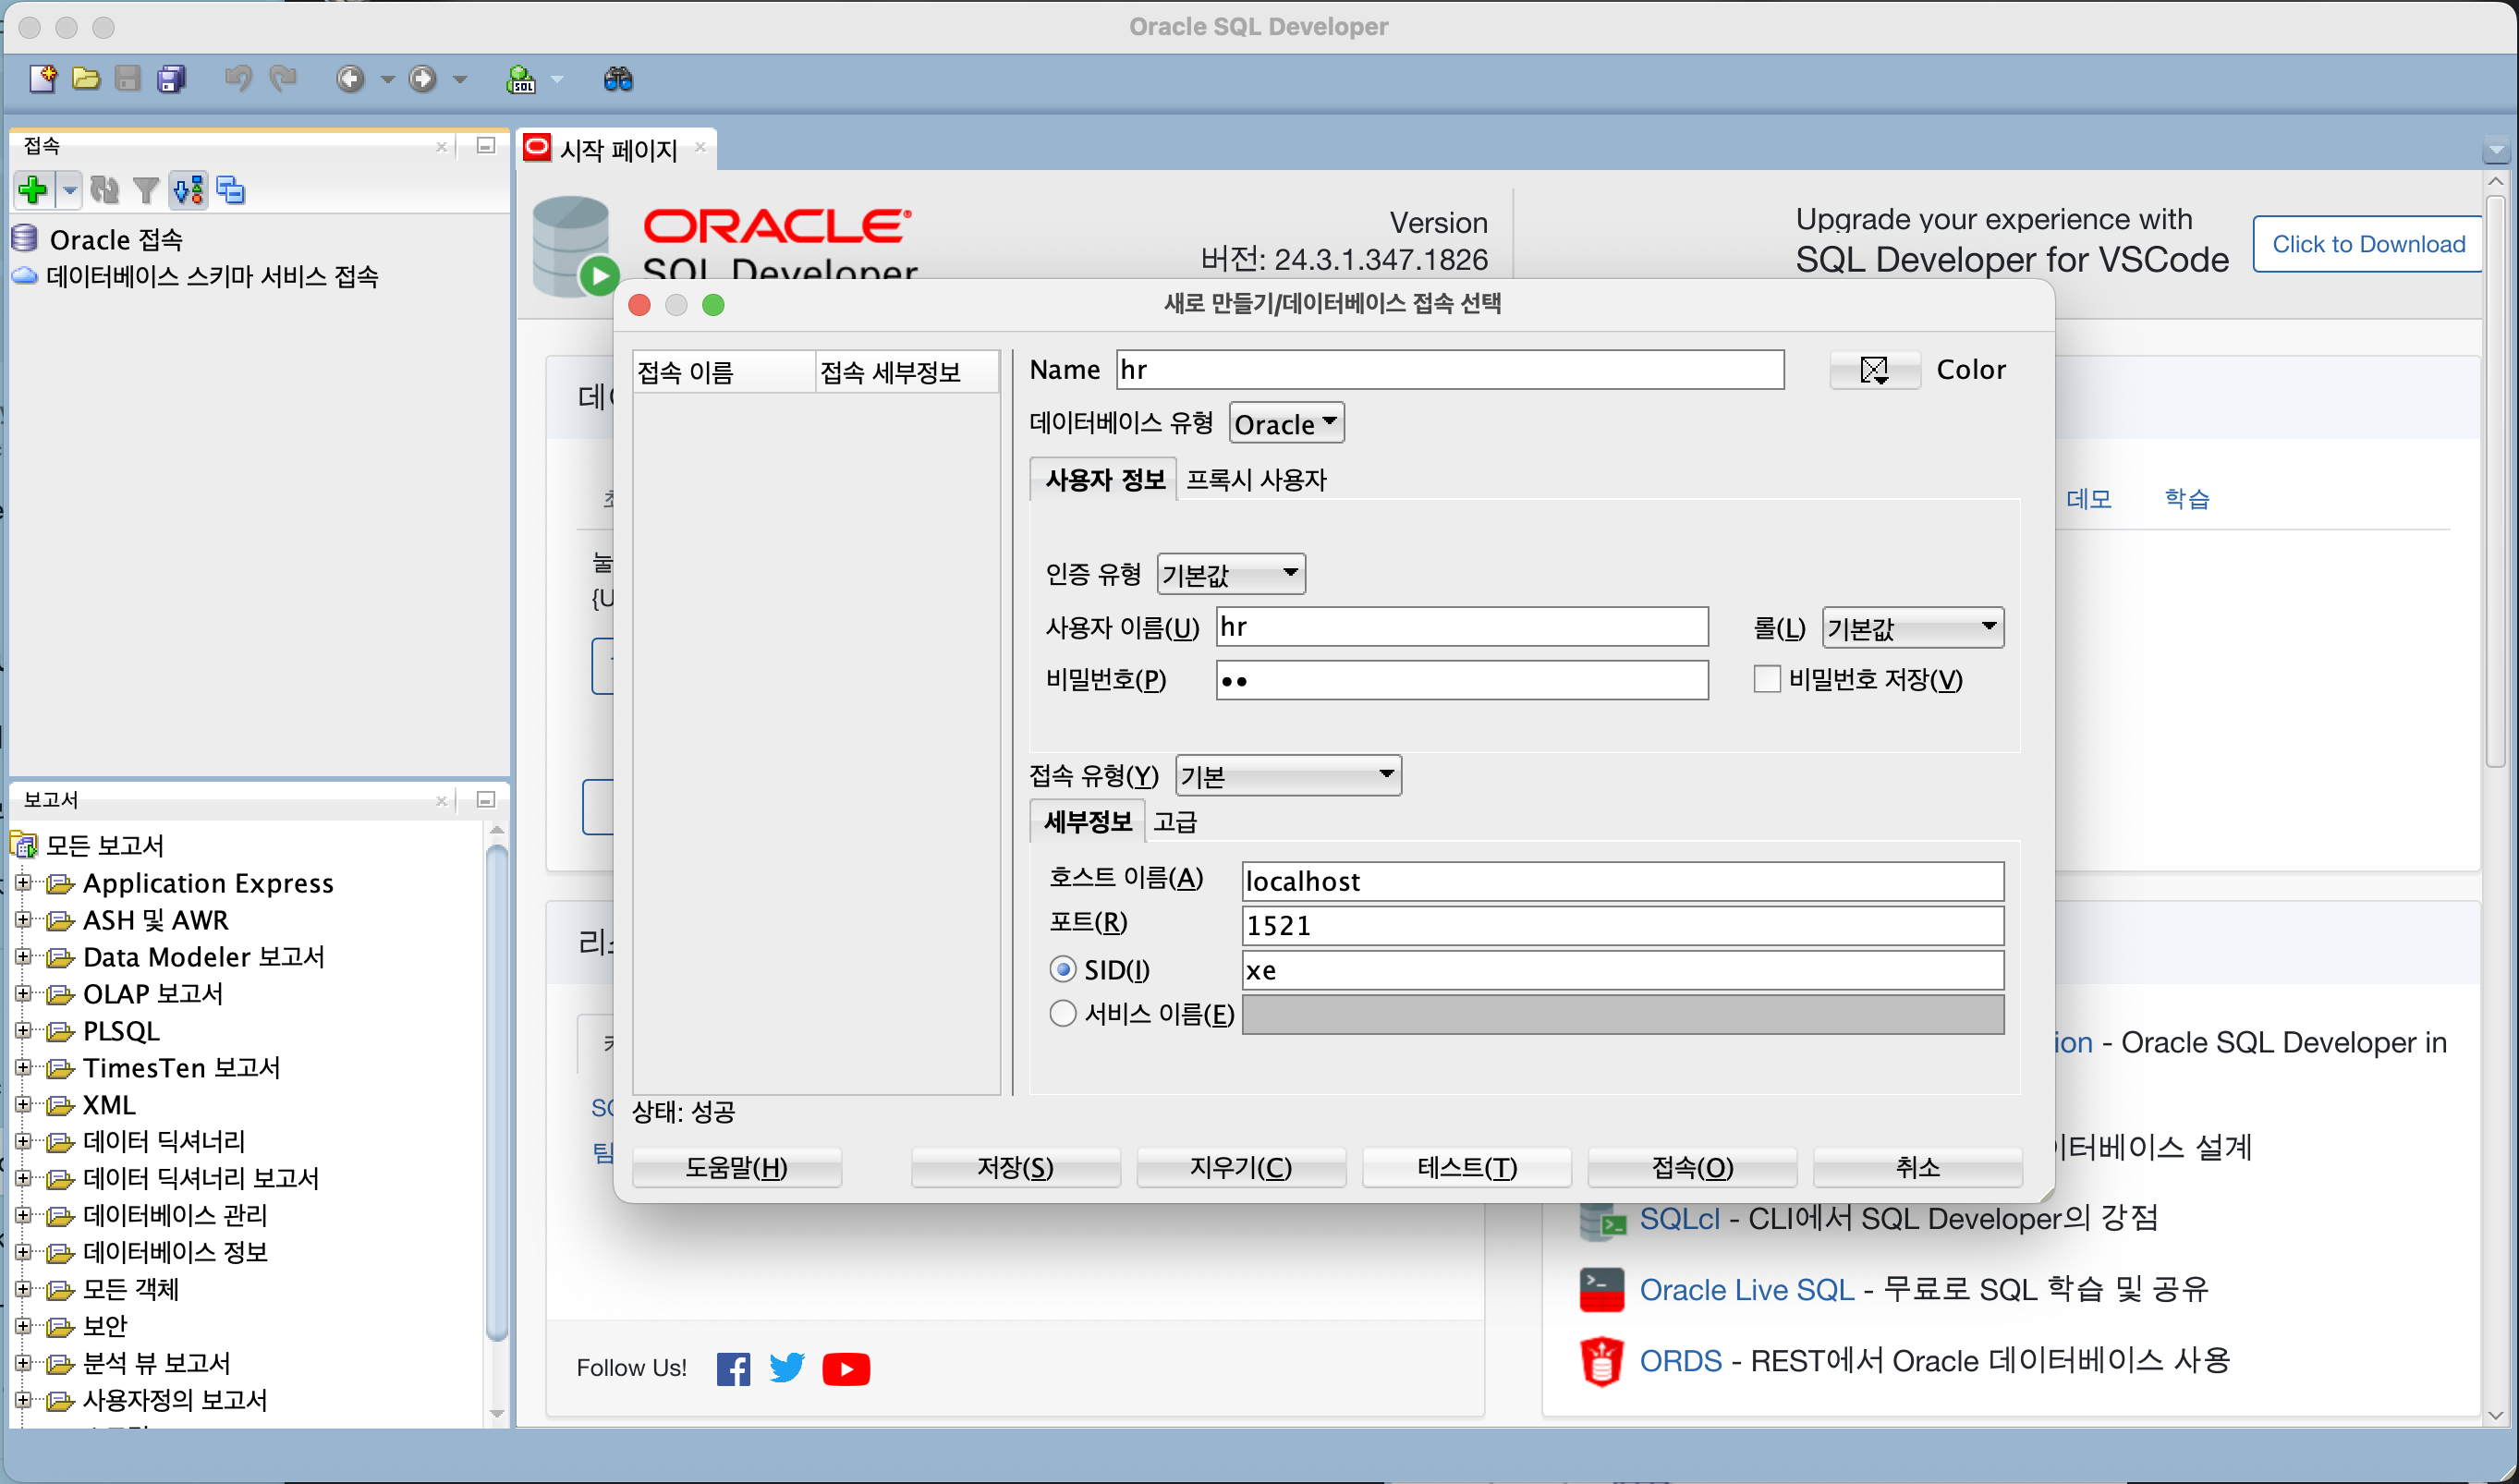Screen dimensions: 2519x1484
Task: Click the binoculars Find DB Object icon
Action: click(618, 79)
